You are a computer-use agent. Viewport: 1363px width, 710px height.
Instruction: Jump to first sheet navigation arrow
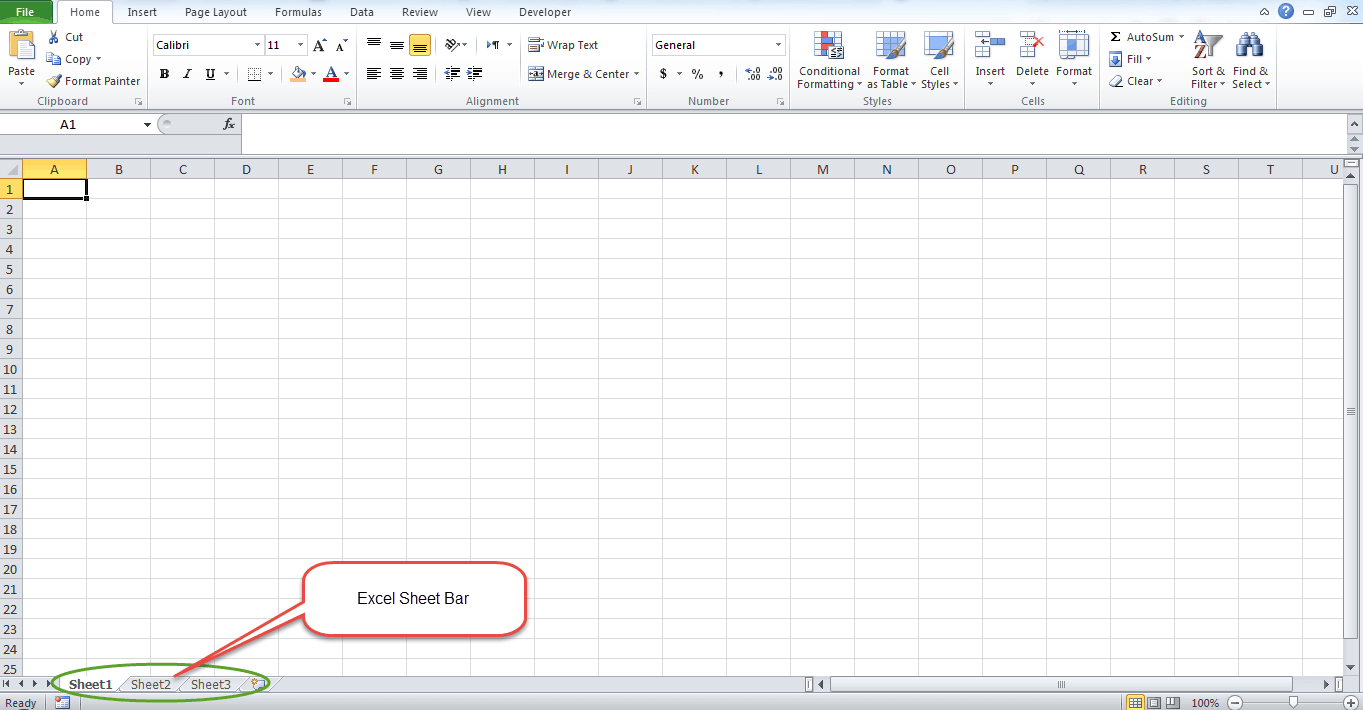[8, 684]
